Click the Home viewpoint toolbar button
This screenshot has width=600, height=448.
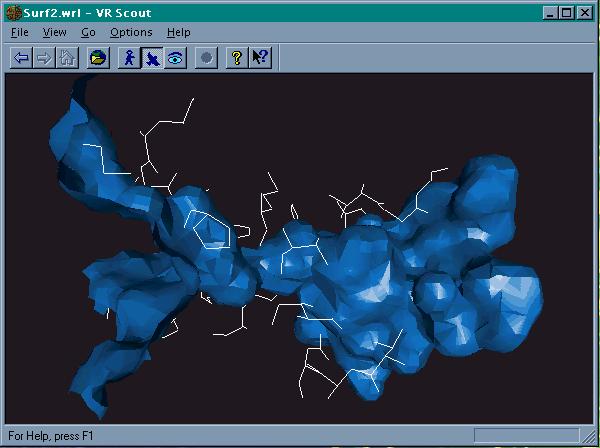(x=67, y=58)
